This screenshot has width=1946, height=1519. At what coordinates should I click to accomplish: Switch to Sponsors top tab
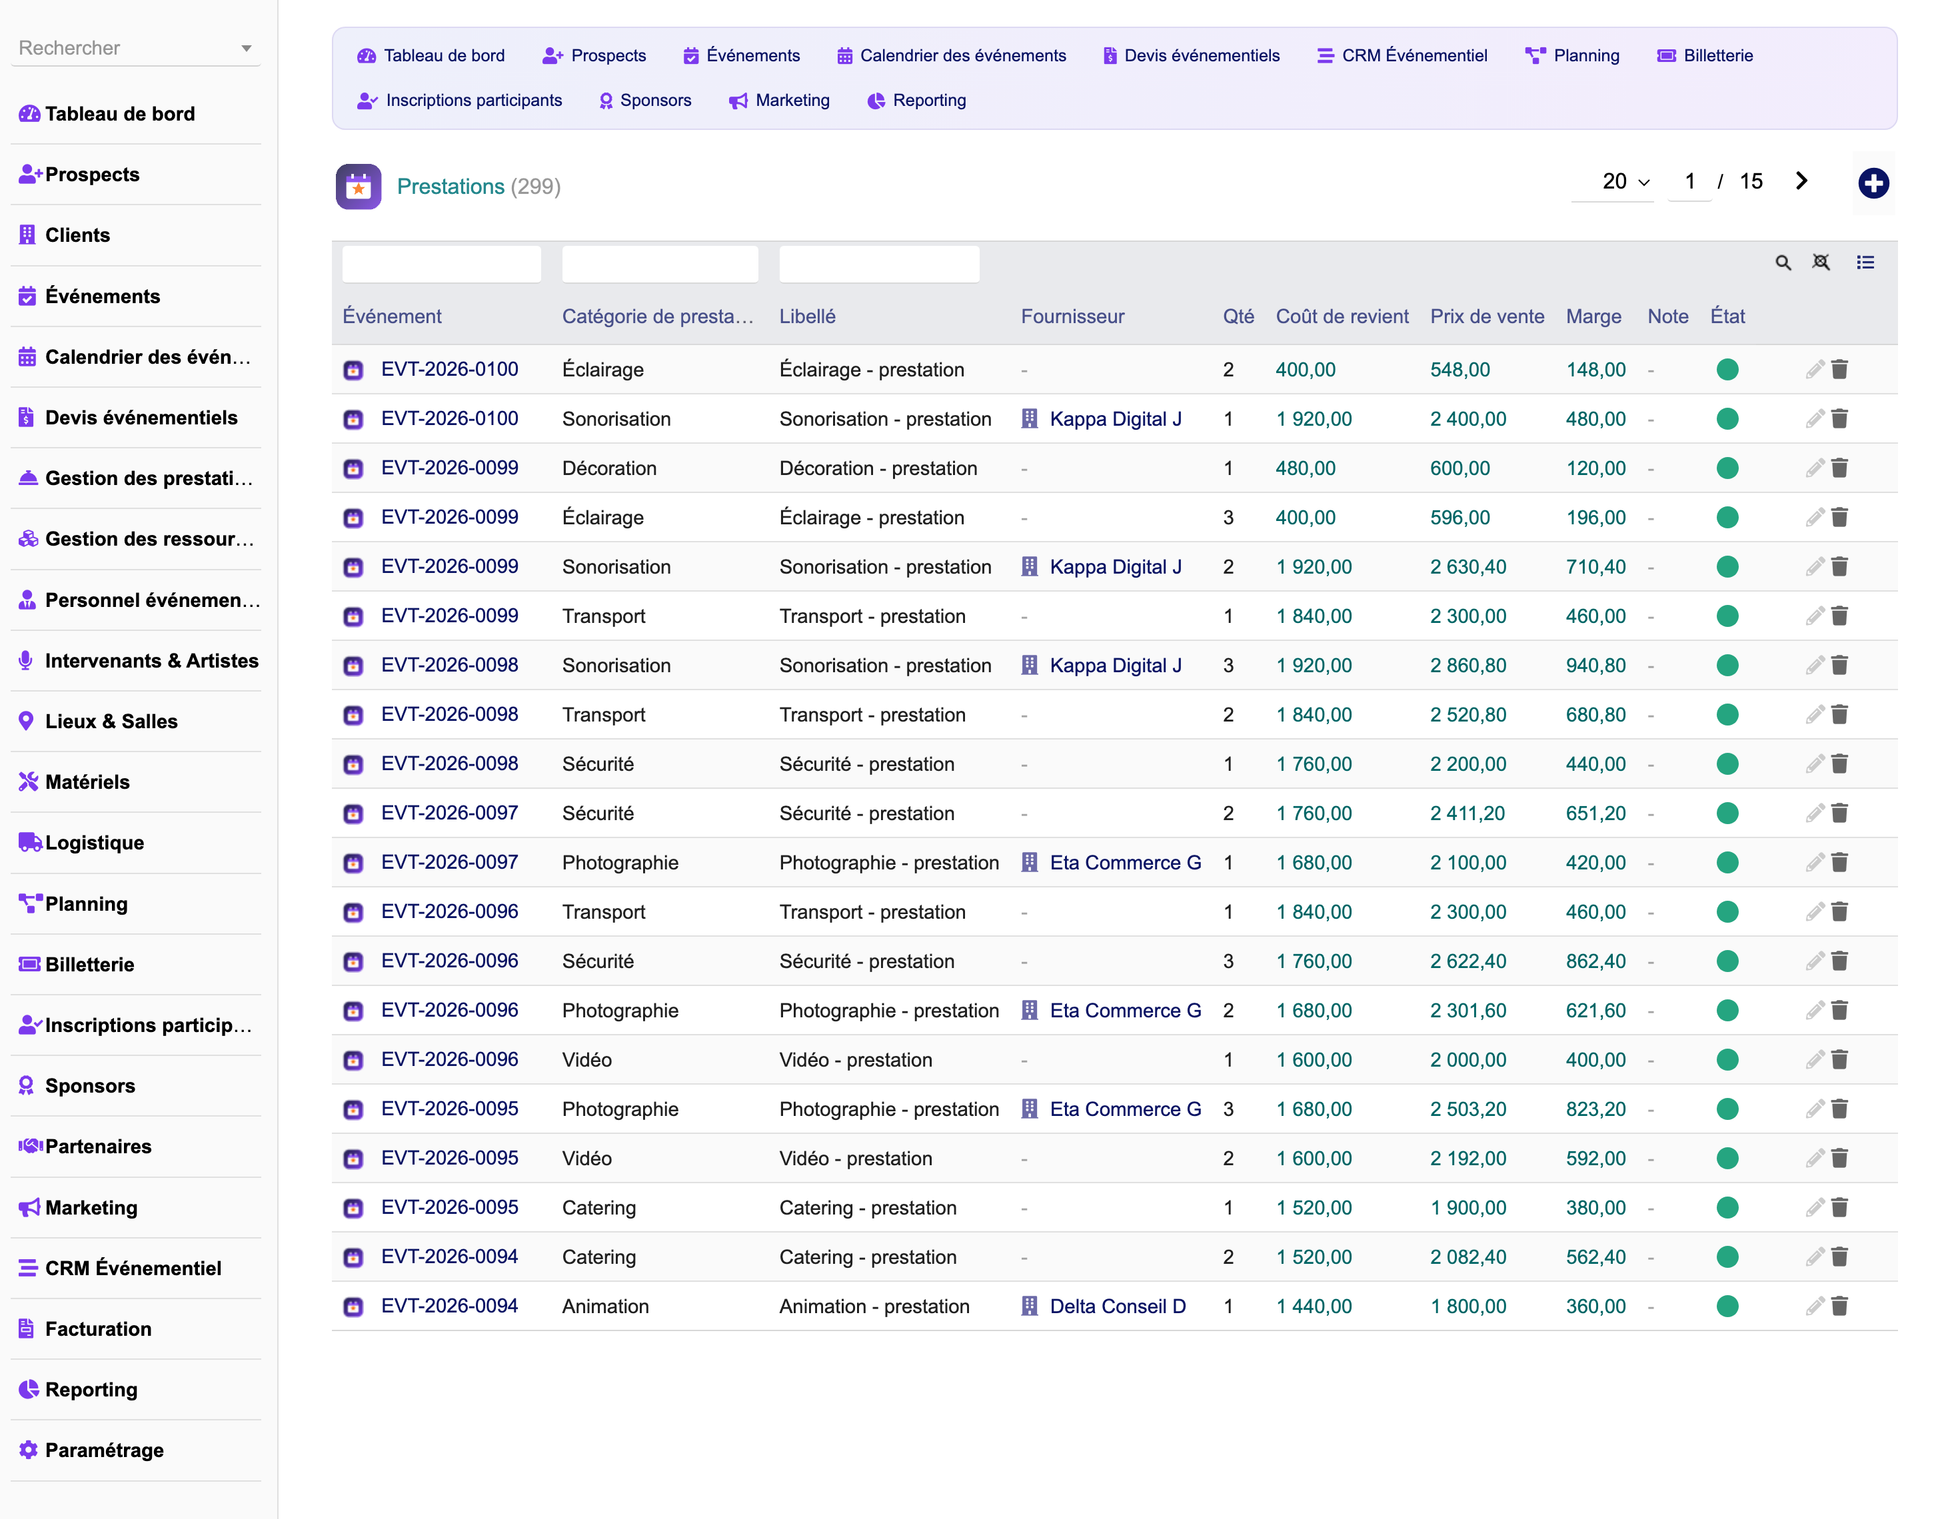pyautogui.click(x=645, y=101)
